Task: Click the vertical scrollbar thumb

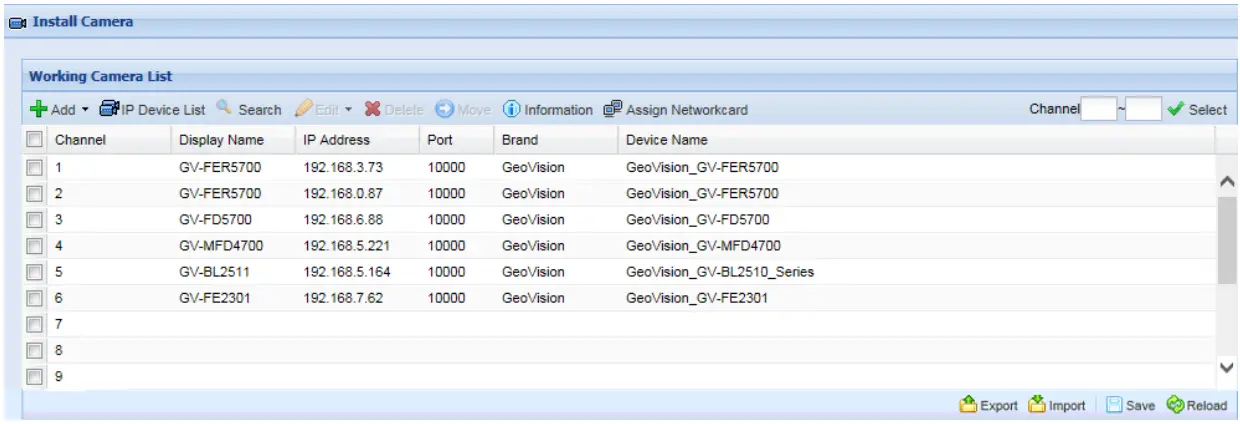Action: [x=1227, y=239]
